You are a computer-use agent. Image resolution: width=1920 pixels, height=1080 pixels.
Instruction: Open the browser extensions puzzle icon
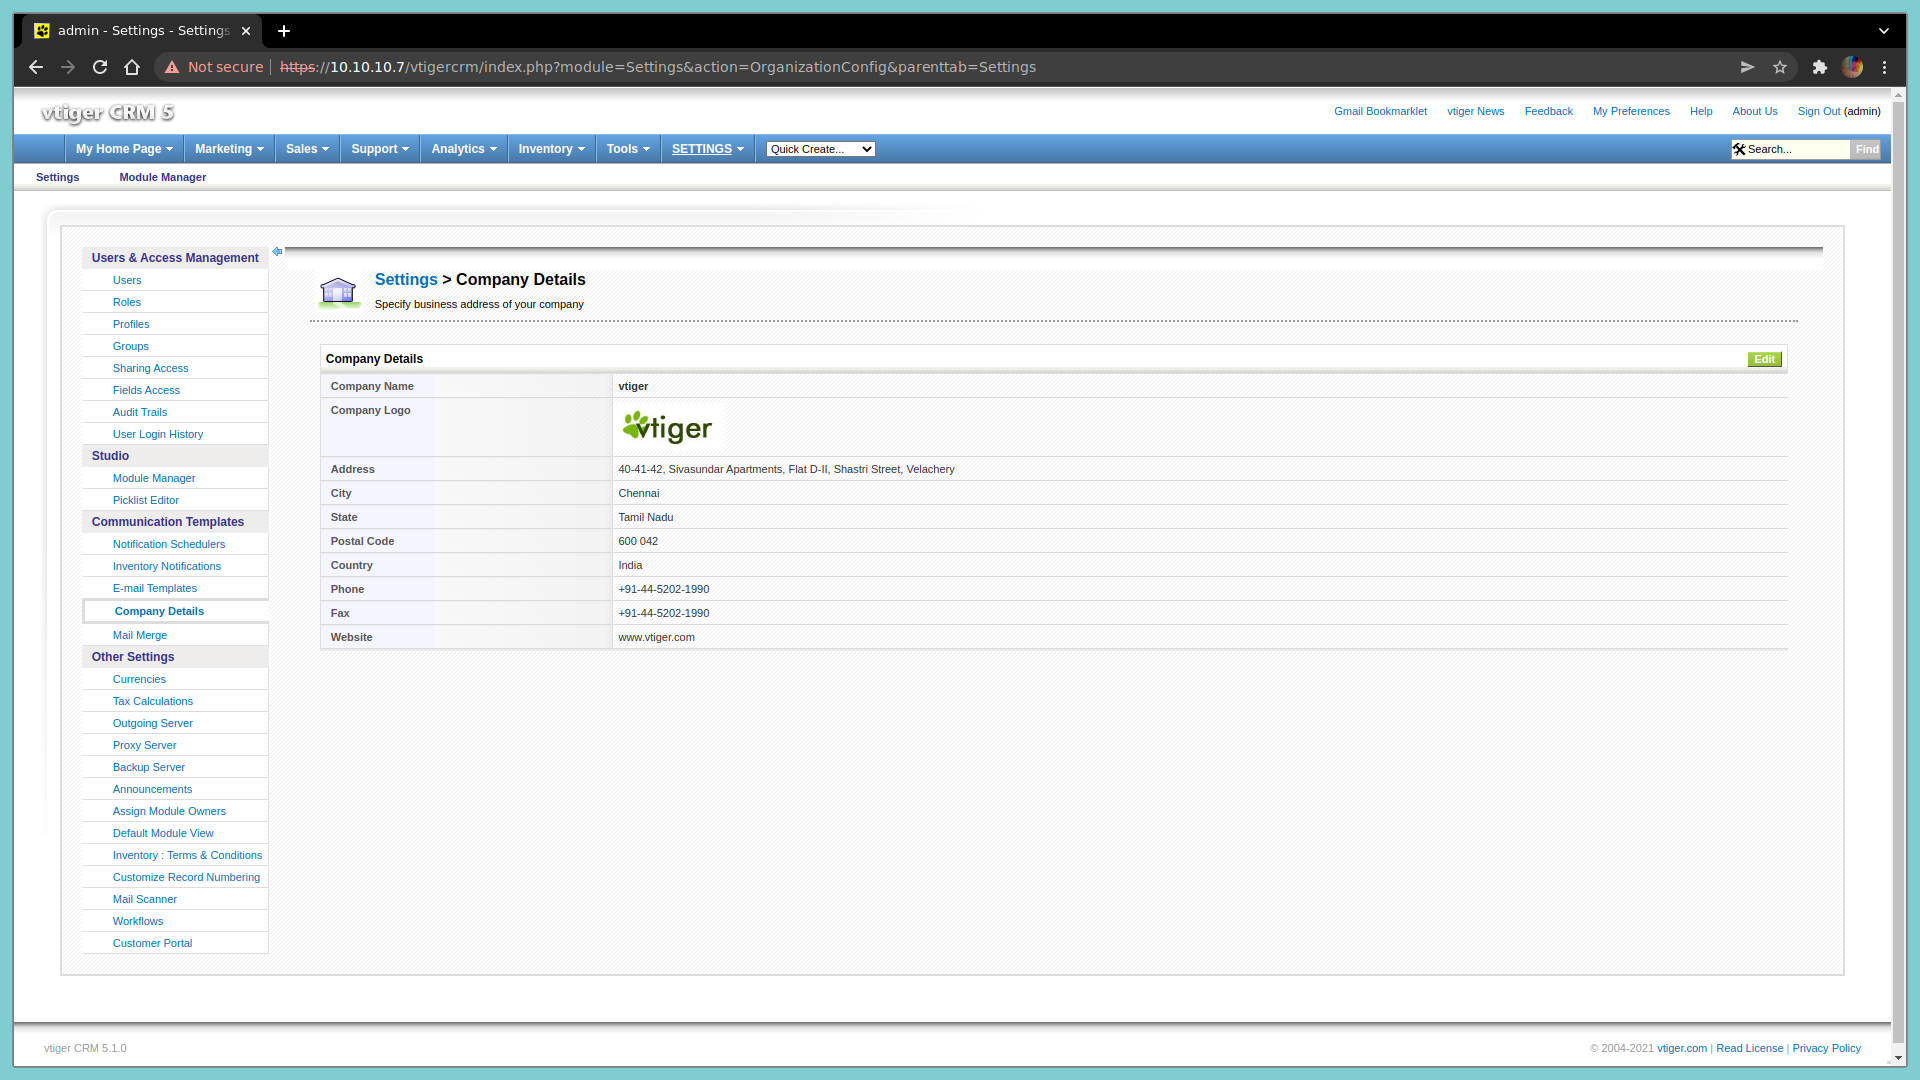coord(1820,67)
